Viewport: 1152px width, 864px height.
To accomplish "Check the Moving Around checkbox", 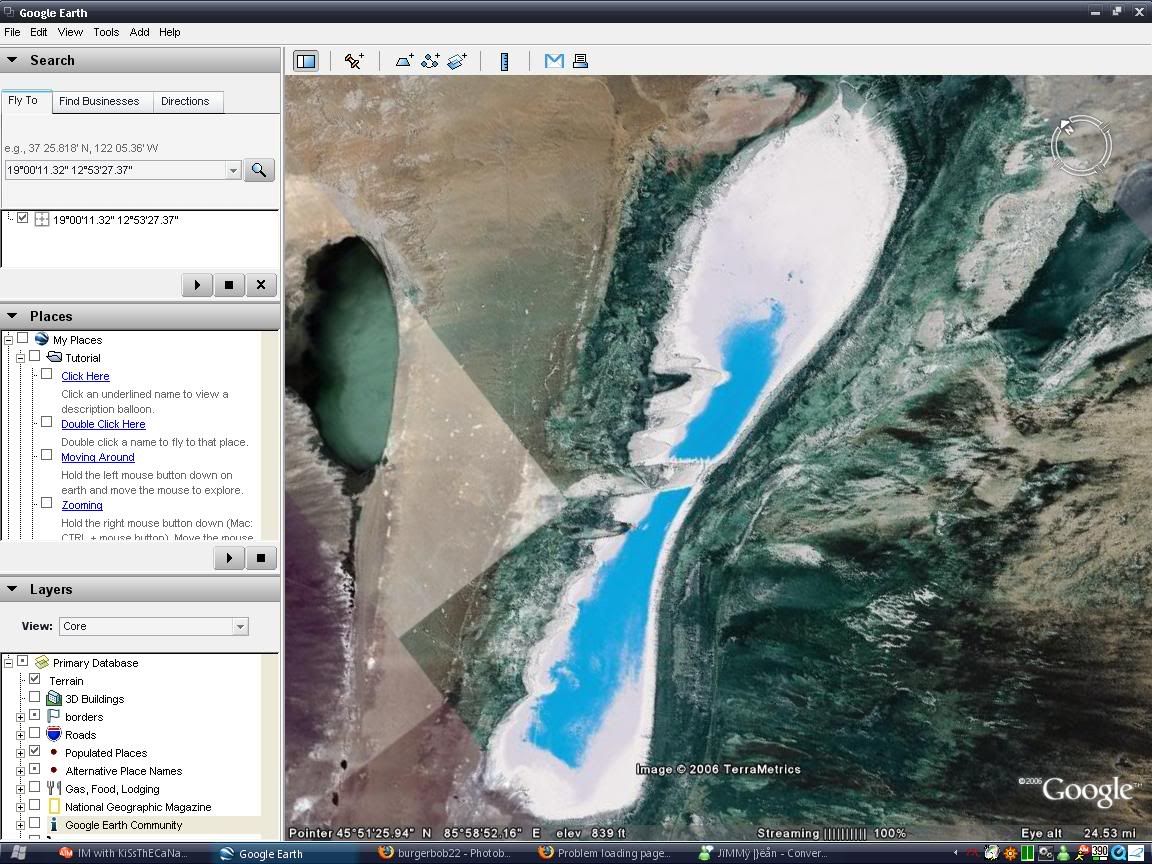I will 46,455.
